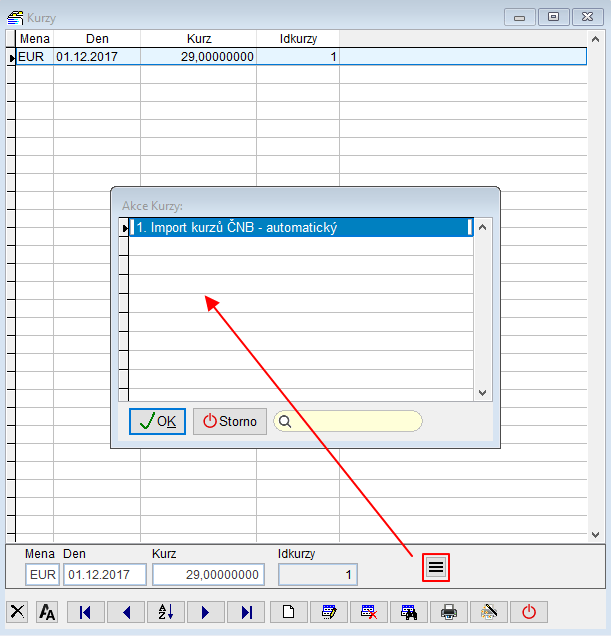This screenshot has height=636, width=611.
Task: Jump to the last record
Action: pyautogui.click(x=246, y=612)
